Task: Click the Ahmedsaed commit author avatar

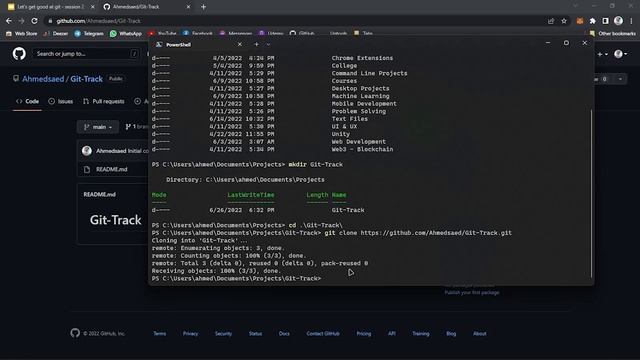Action: coord(87,151)
